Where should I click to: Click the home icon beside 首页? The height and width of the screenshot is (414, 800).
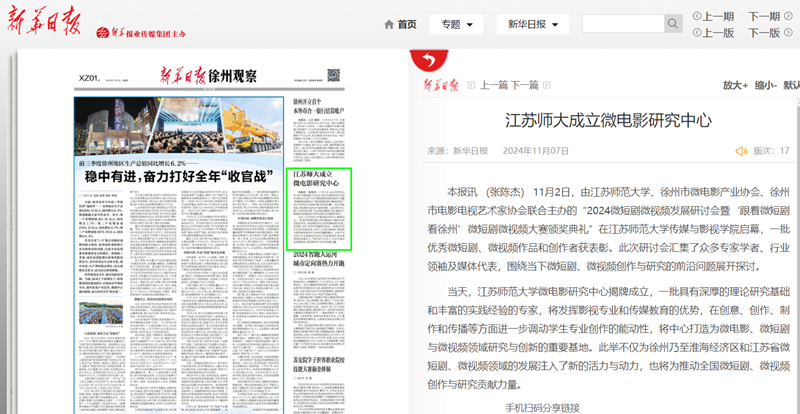pos(389,24)
